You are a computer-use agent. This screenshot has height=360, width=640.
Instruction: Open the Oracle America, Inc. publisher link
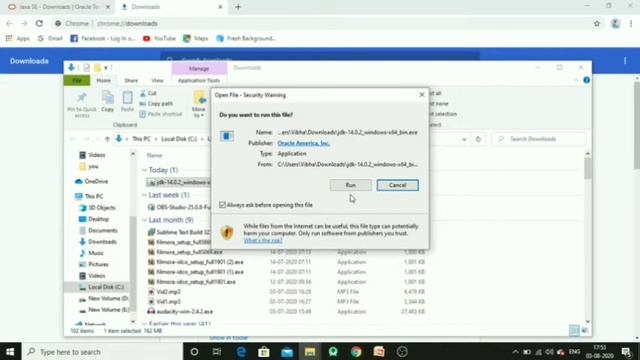[x=303, y=143]
